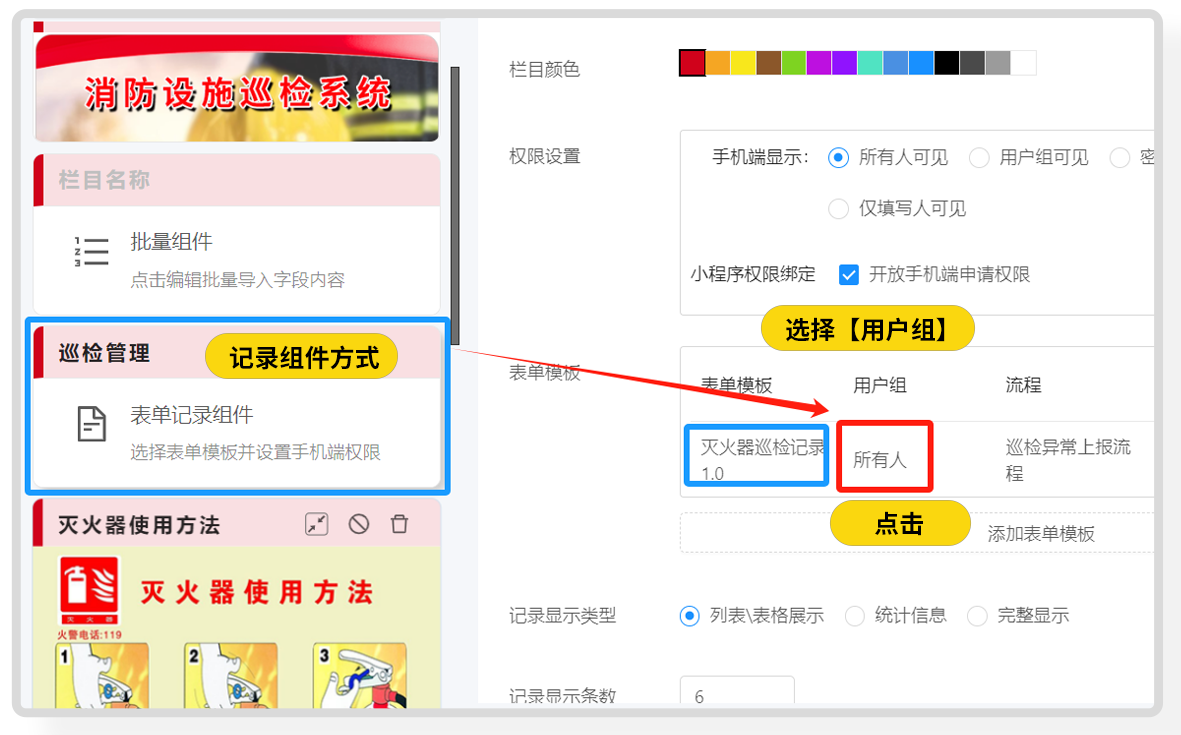Image resolution: width=1181 pixels, height=735 pixels.
Task: Click the 用户组 column header
Action: (x=879, y=386)
